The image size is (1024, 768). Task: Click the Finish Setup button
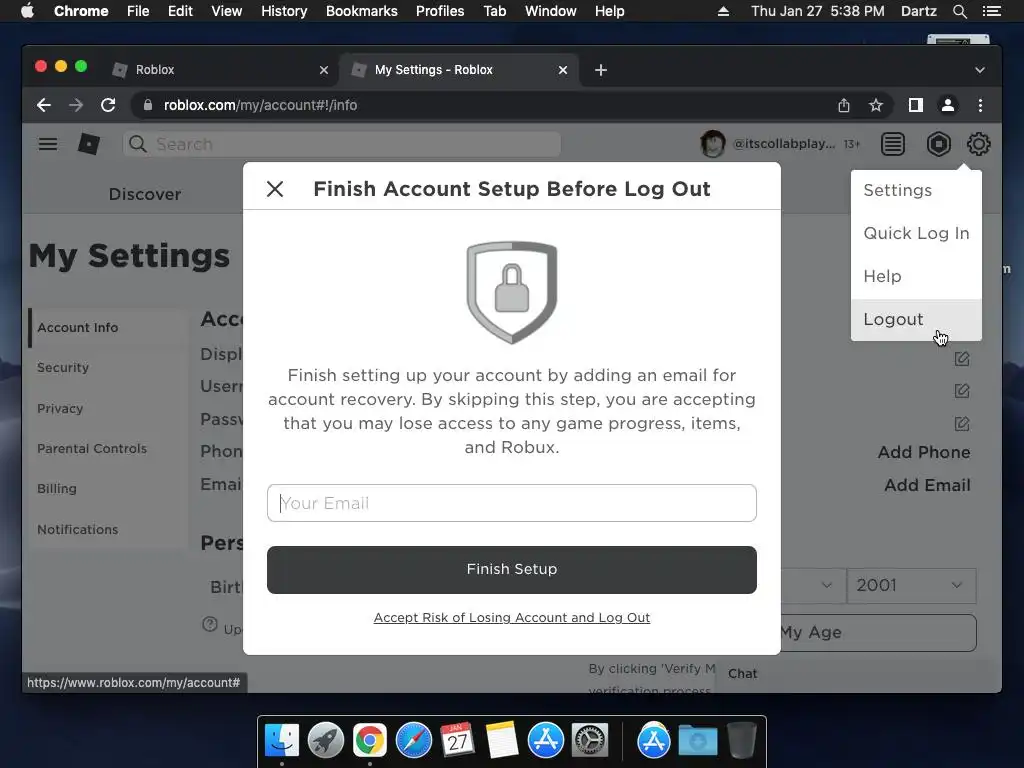(511, 569)
